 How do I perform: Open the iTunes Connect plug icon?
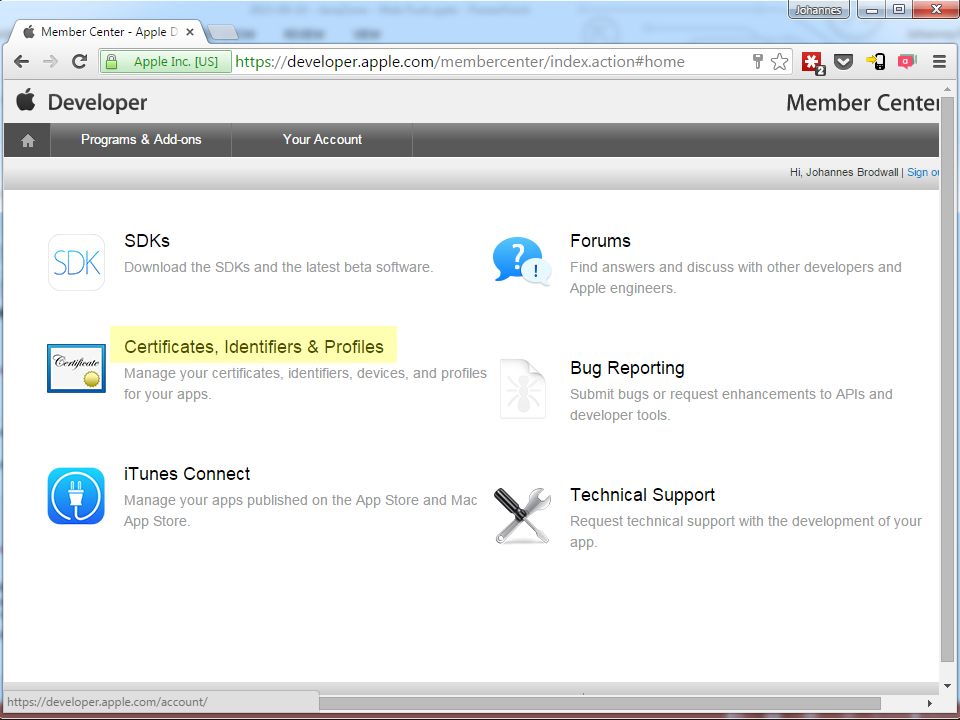[x=77, y=496]
